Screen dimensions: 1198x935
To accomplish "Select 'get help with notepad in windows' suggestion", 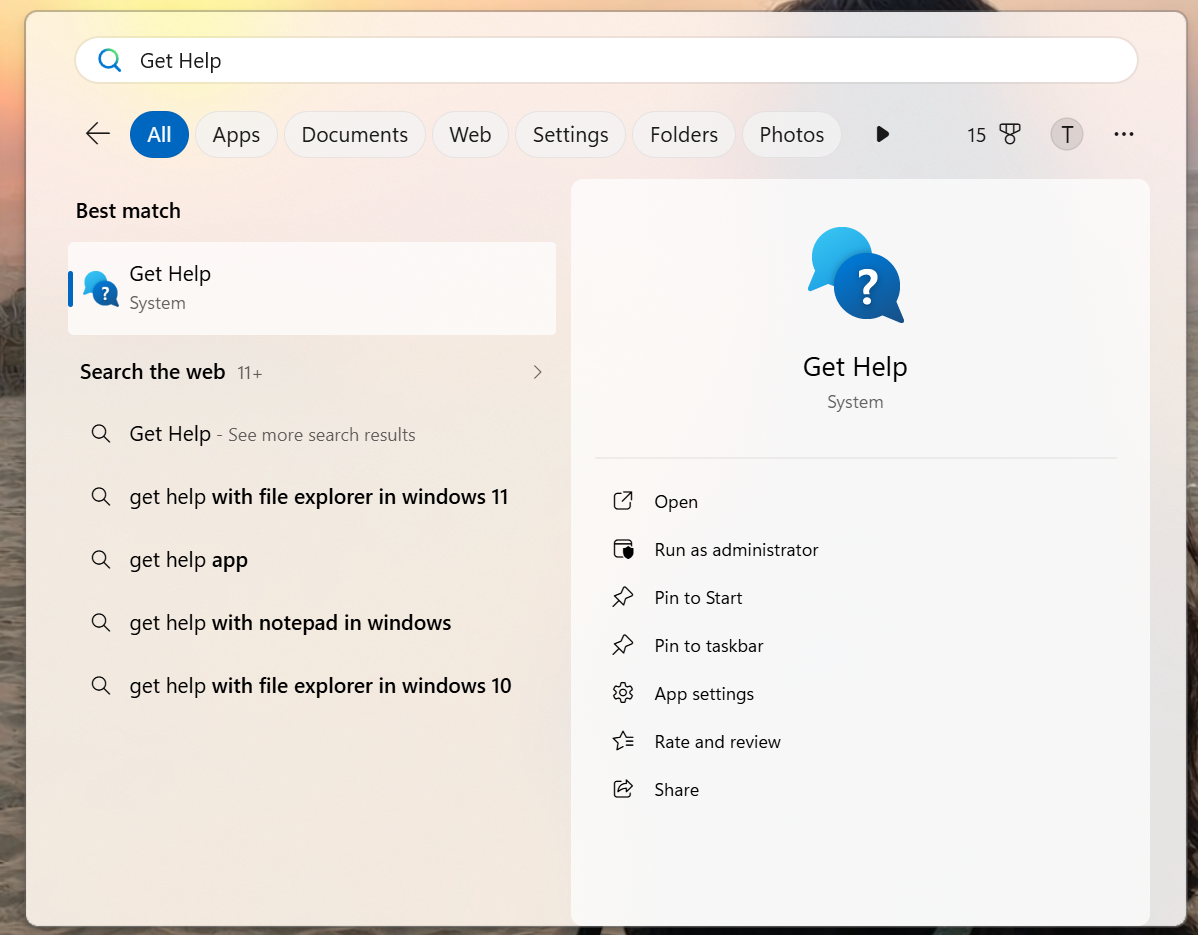I will [x=290, y=623].
